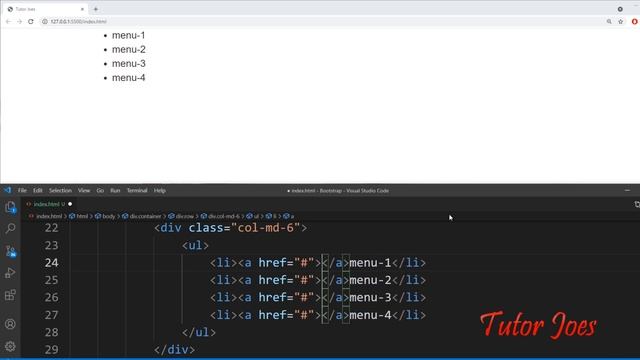Bookmark this page with the star icon
Image resolution: width=640 pixels, height=360 pixels.
pos(620,21)
